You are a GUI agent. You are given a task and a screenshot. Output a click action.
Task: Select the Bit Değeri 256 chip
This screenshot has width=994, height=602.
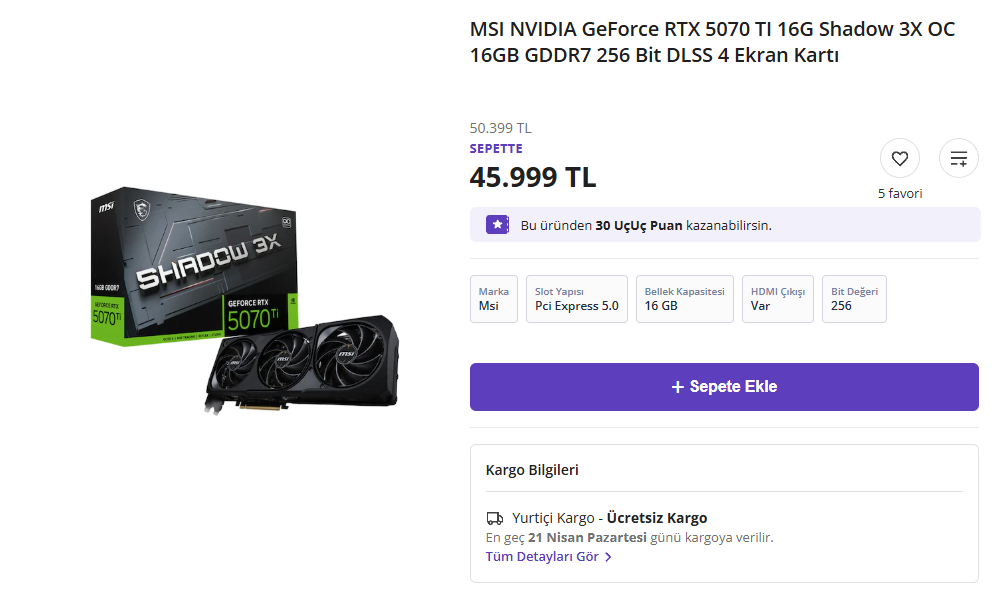pos(854,299)
